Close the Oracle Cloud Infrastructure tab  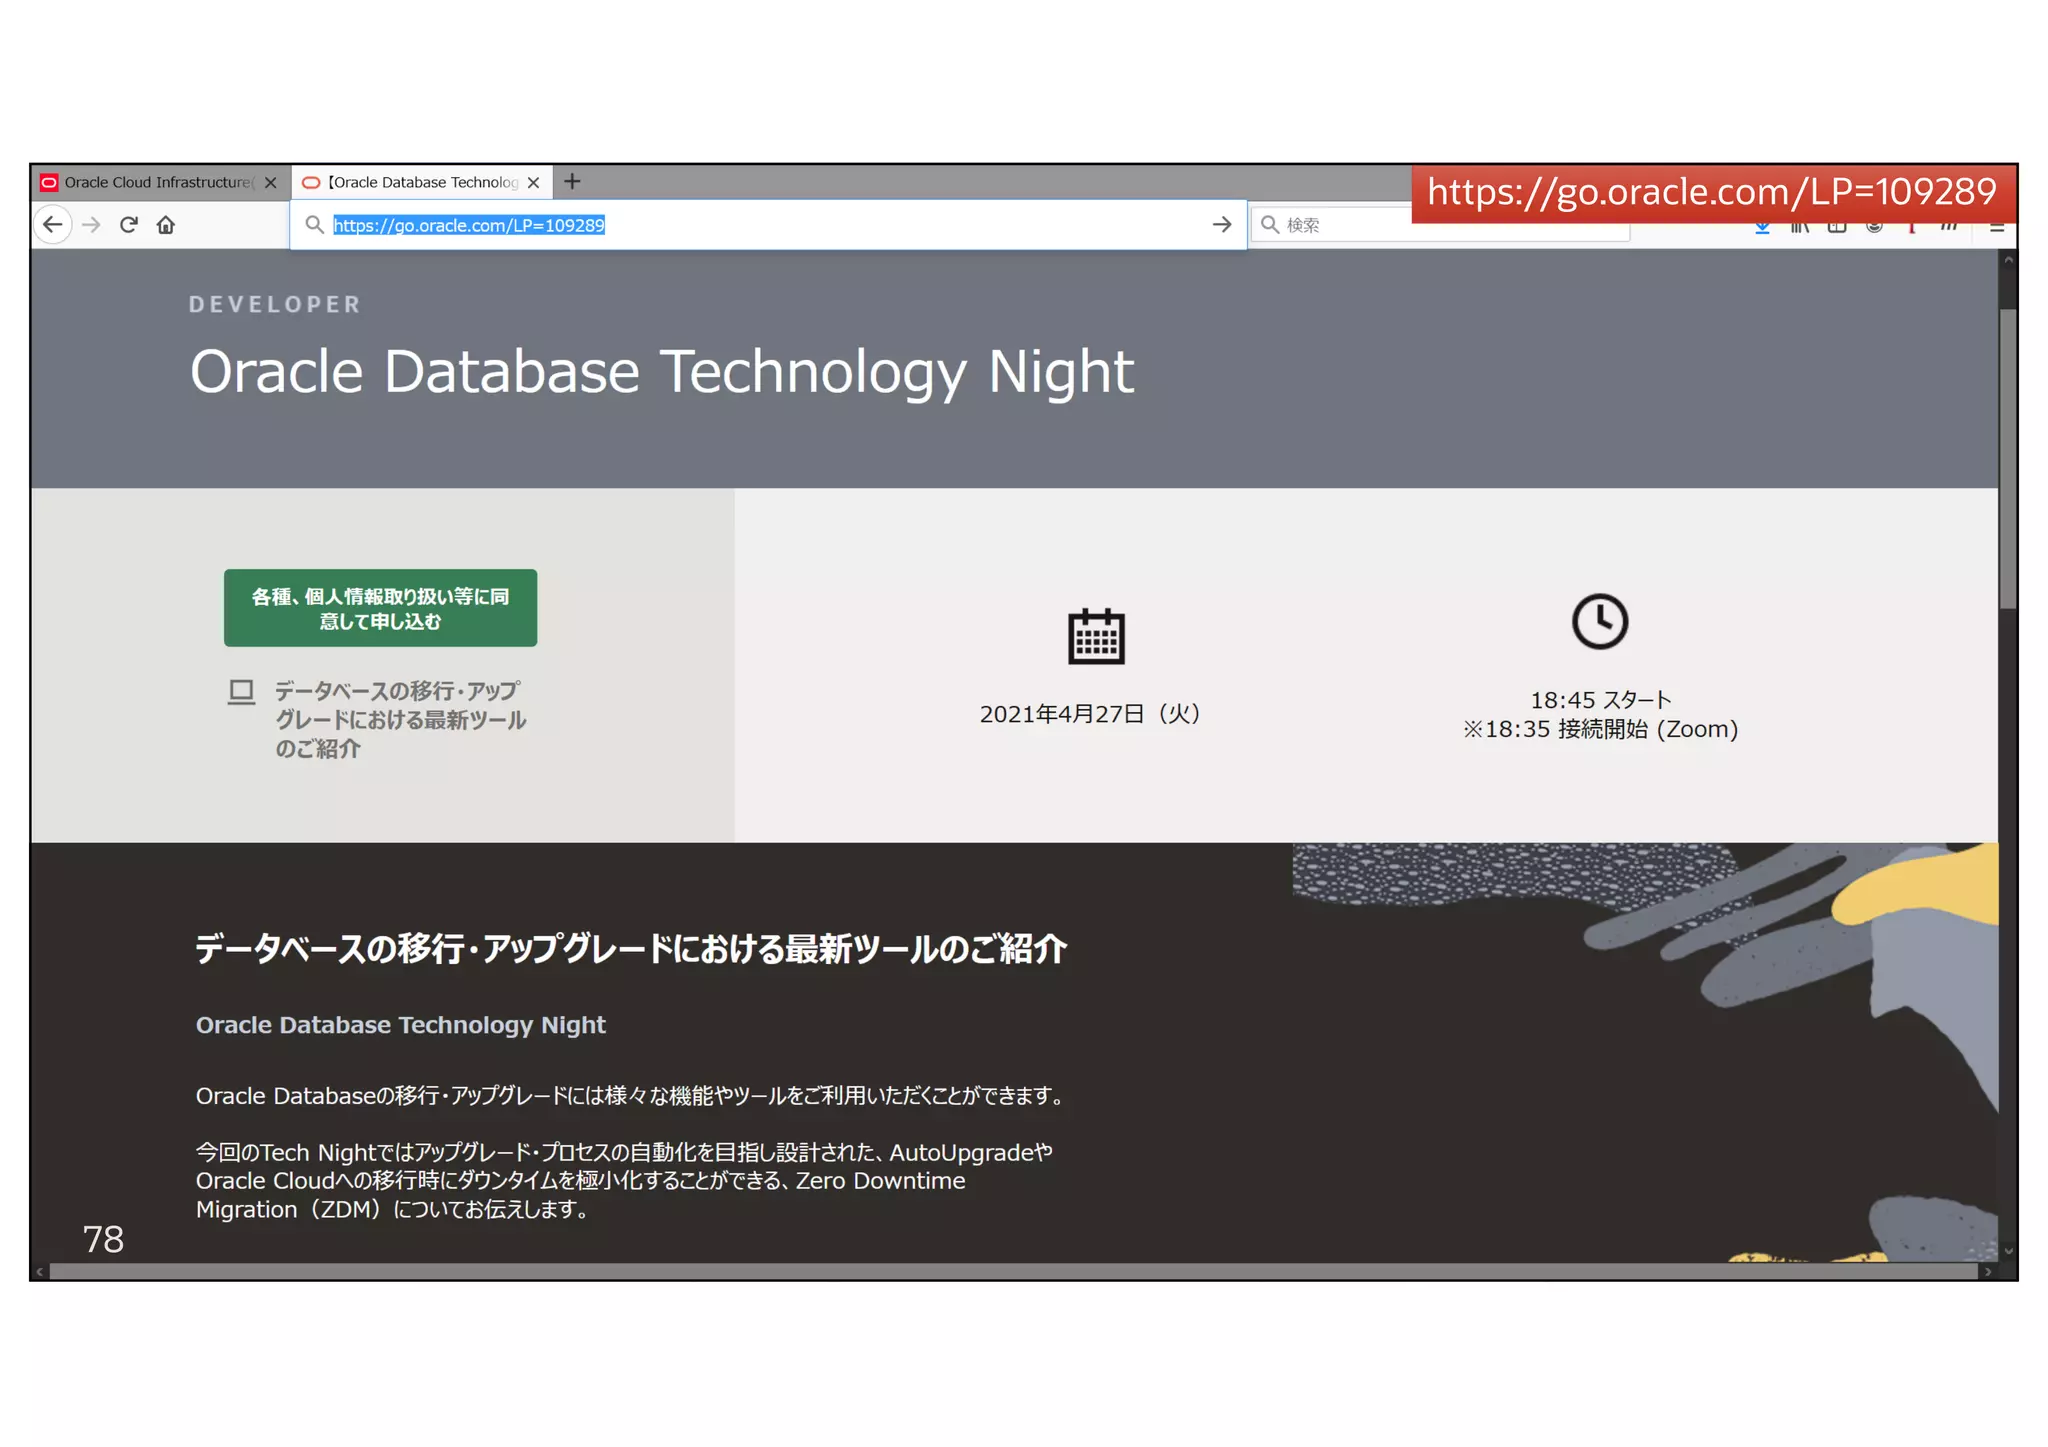270,183
